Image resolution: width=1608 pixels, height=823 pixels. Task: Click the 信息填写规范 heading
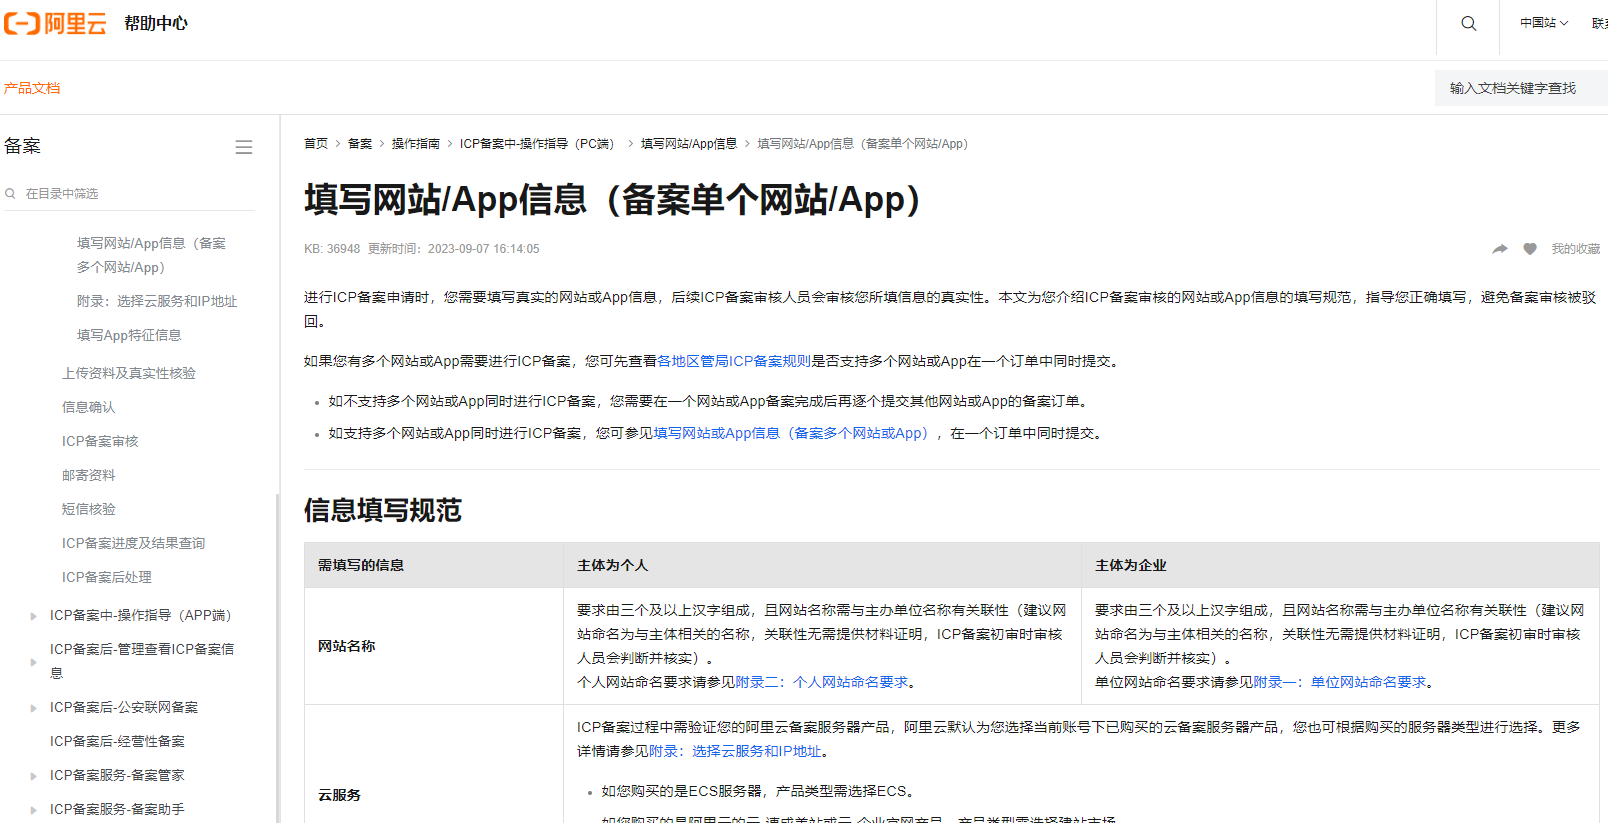(x=383, y=510)
